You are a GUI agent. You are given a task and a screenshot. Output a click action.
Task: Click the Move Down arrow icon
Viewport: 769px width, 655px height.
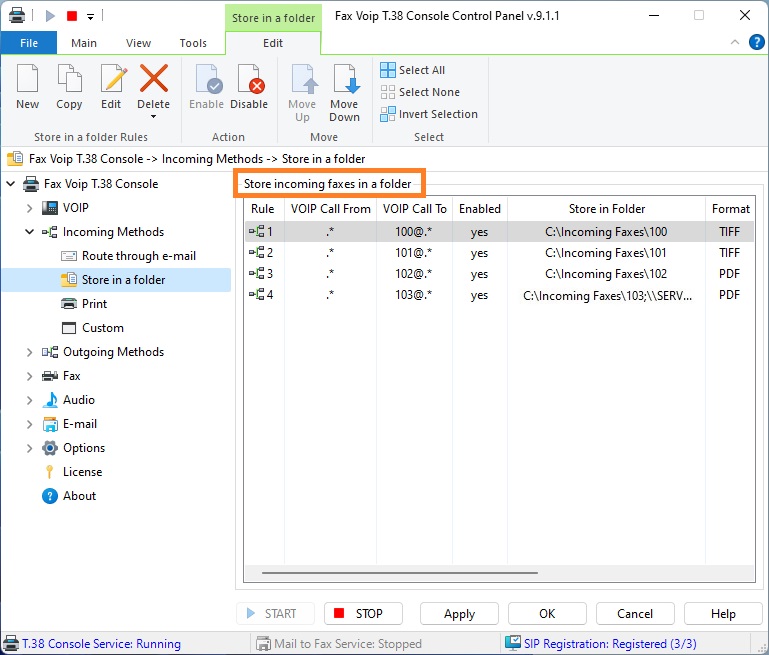pos(346,78)
